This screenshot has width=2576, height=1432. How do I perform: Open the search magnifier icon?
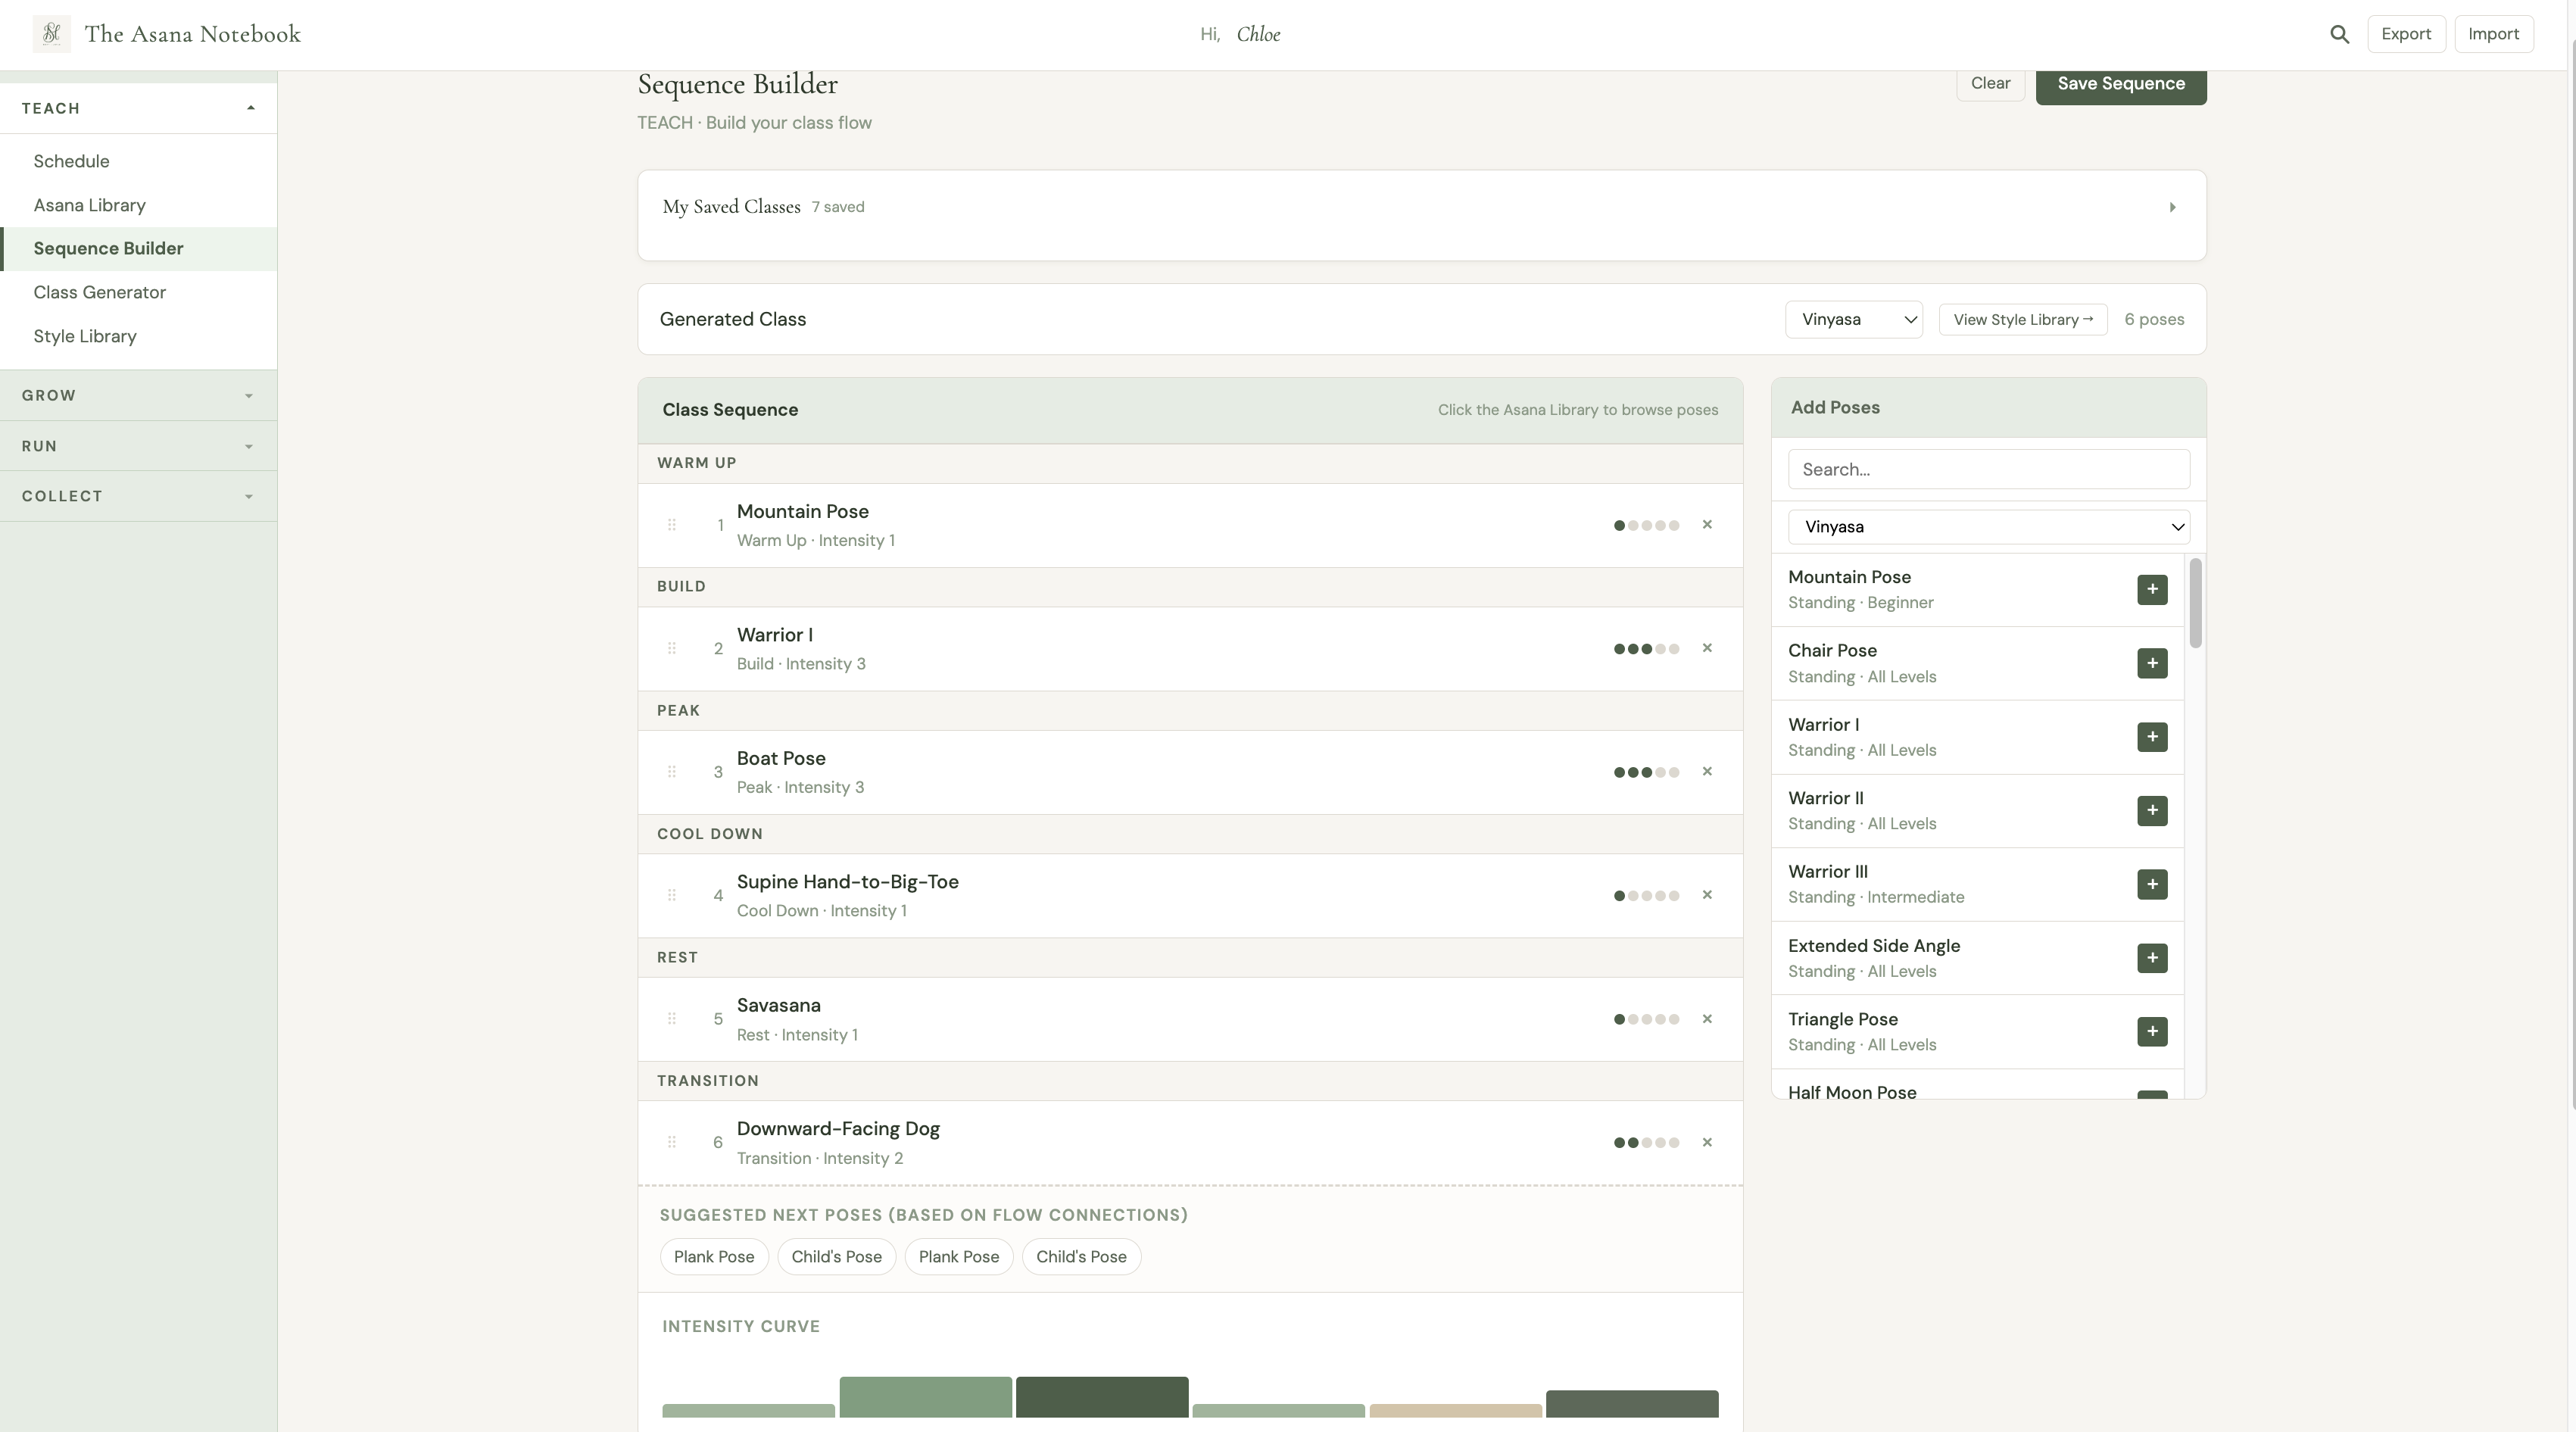pos(2339,34)
